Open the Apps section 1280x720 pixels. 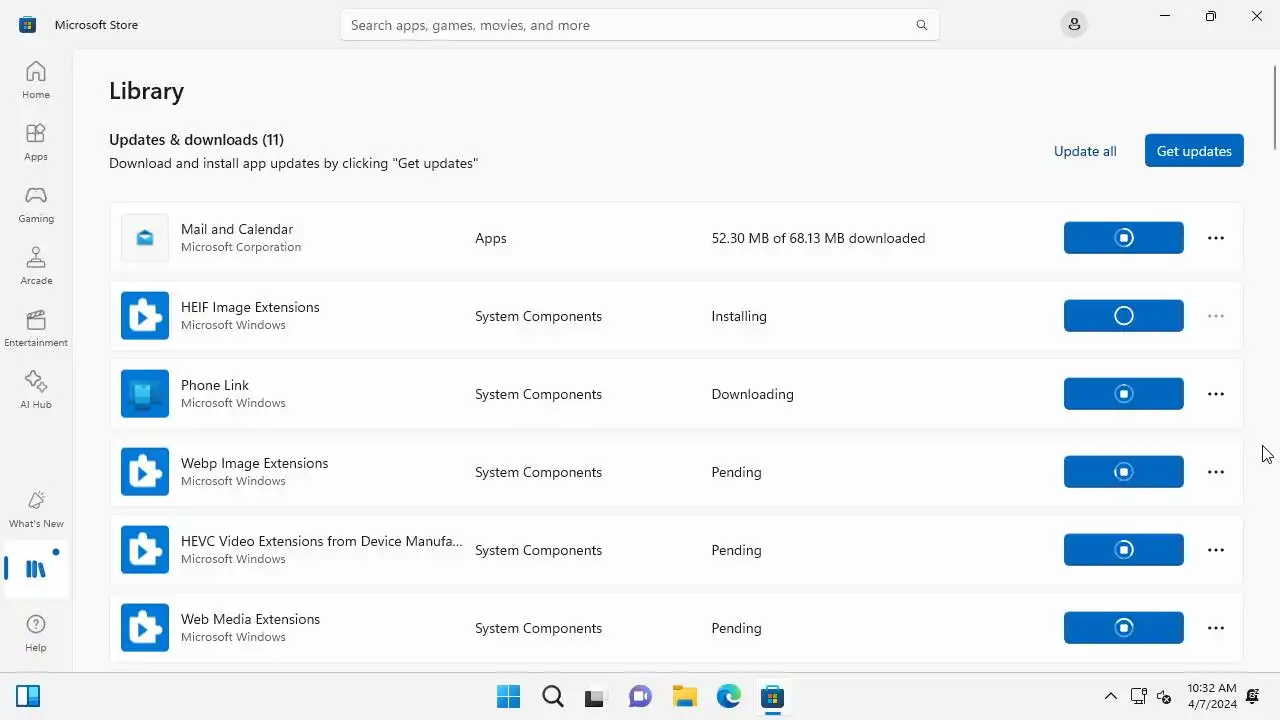(x=36, y=142)
